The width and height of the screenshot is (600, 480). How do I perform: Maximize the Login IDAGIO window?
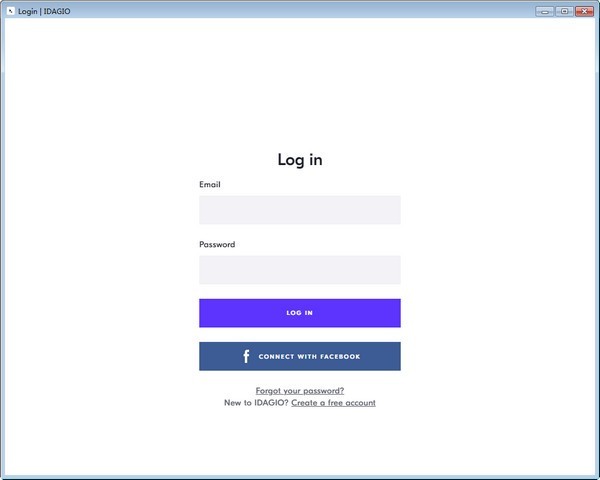564,11
